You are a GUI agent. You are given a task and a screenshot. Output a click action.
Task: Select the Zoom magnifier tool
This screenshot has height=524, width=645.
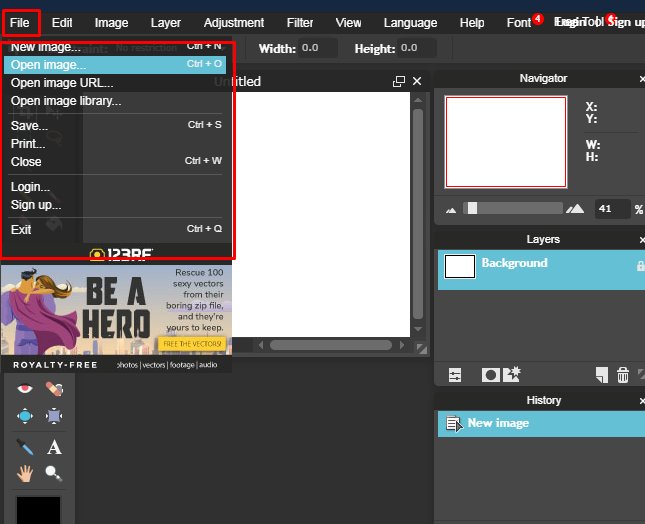[x=54, y=473]
